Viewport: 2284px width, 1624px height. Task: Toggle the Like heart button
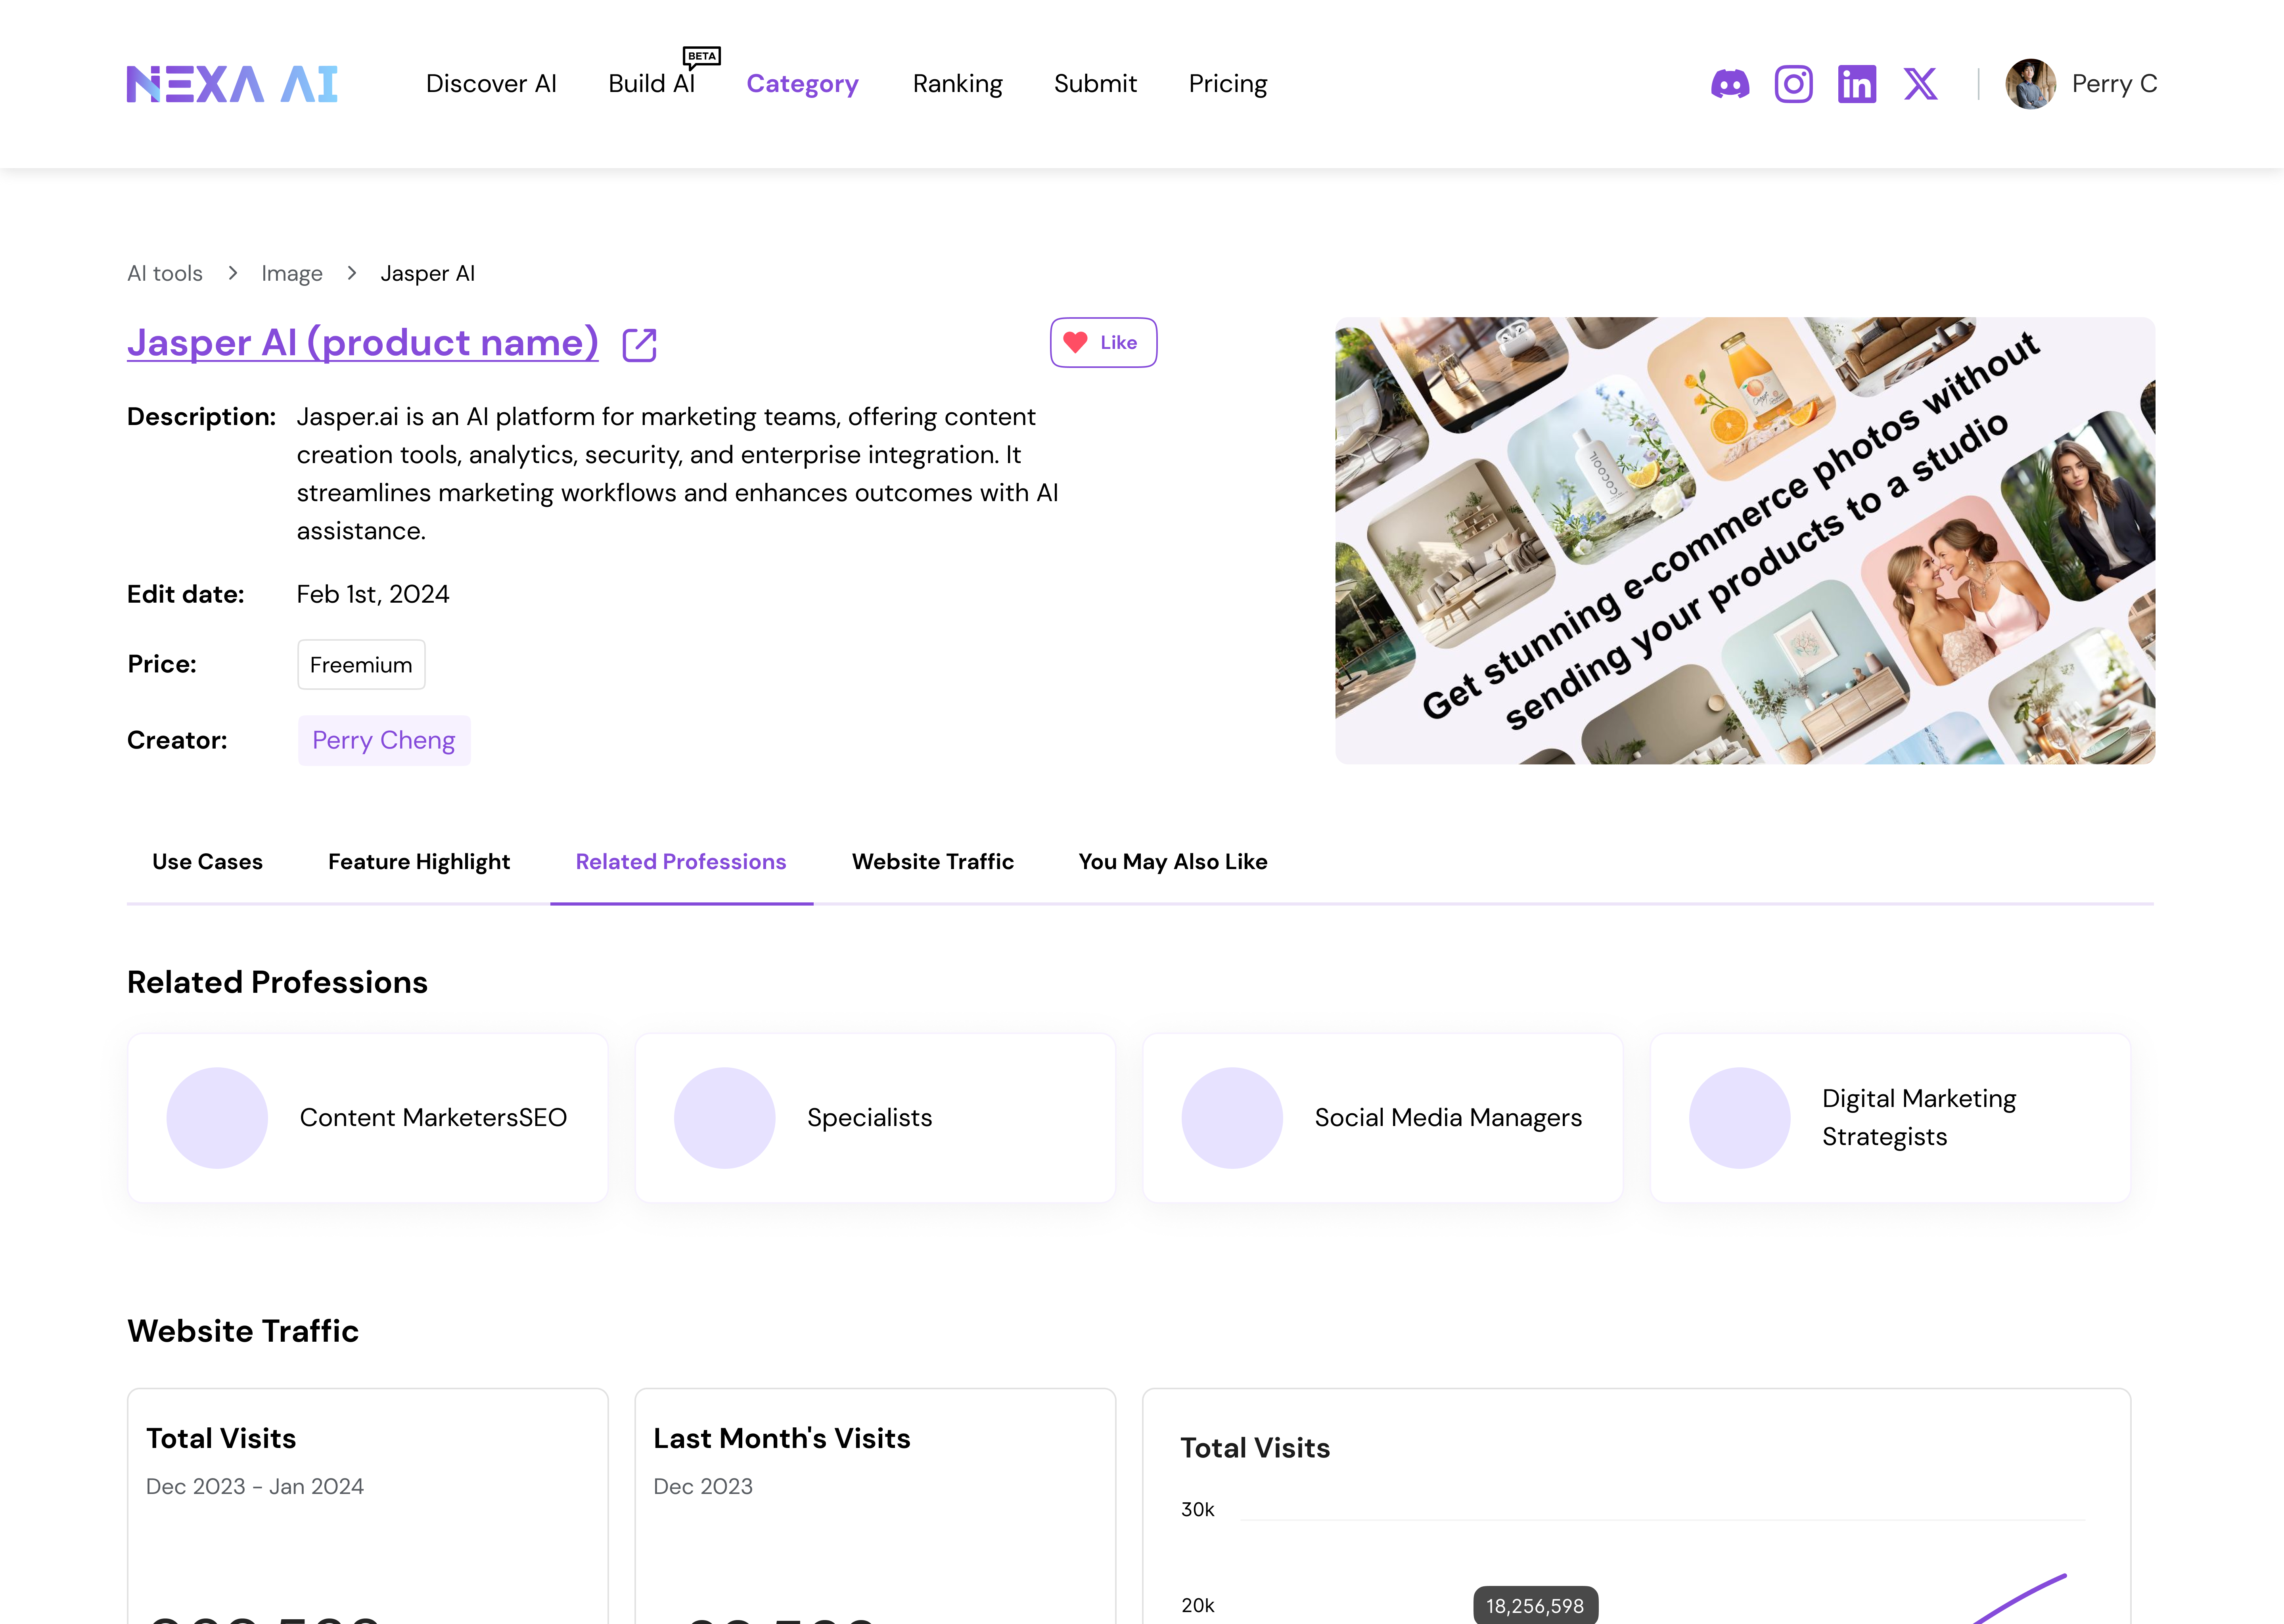(x=1103, y=343)
